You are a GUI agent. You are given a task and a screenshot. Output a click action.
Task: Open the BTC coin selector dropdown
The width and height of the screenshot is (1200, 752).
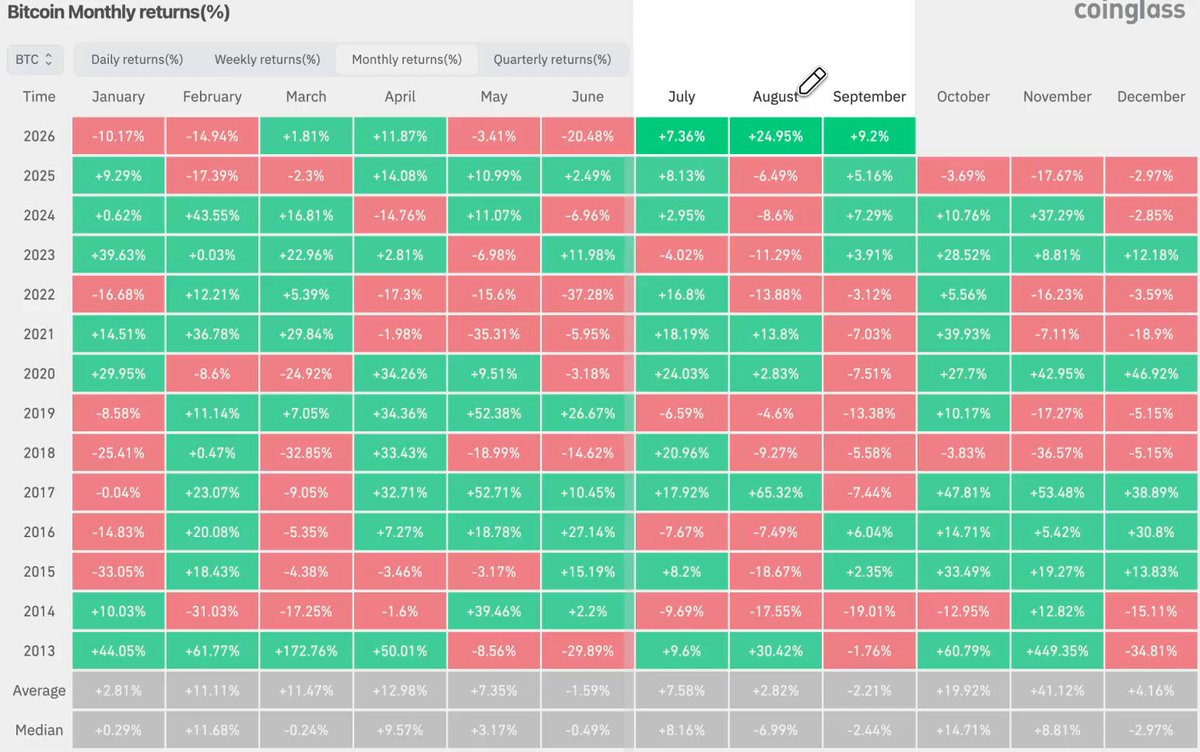pyautogui.click(x=35, y=59)
